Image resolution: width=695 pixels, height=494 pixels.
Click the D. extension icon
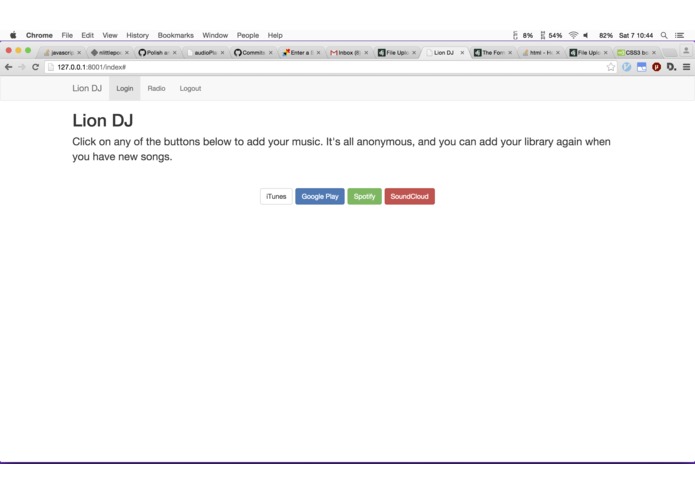pos(672,67)
